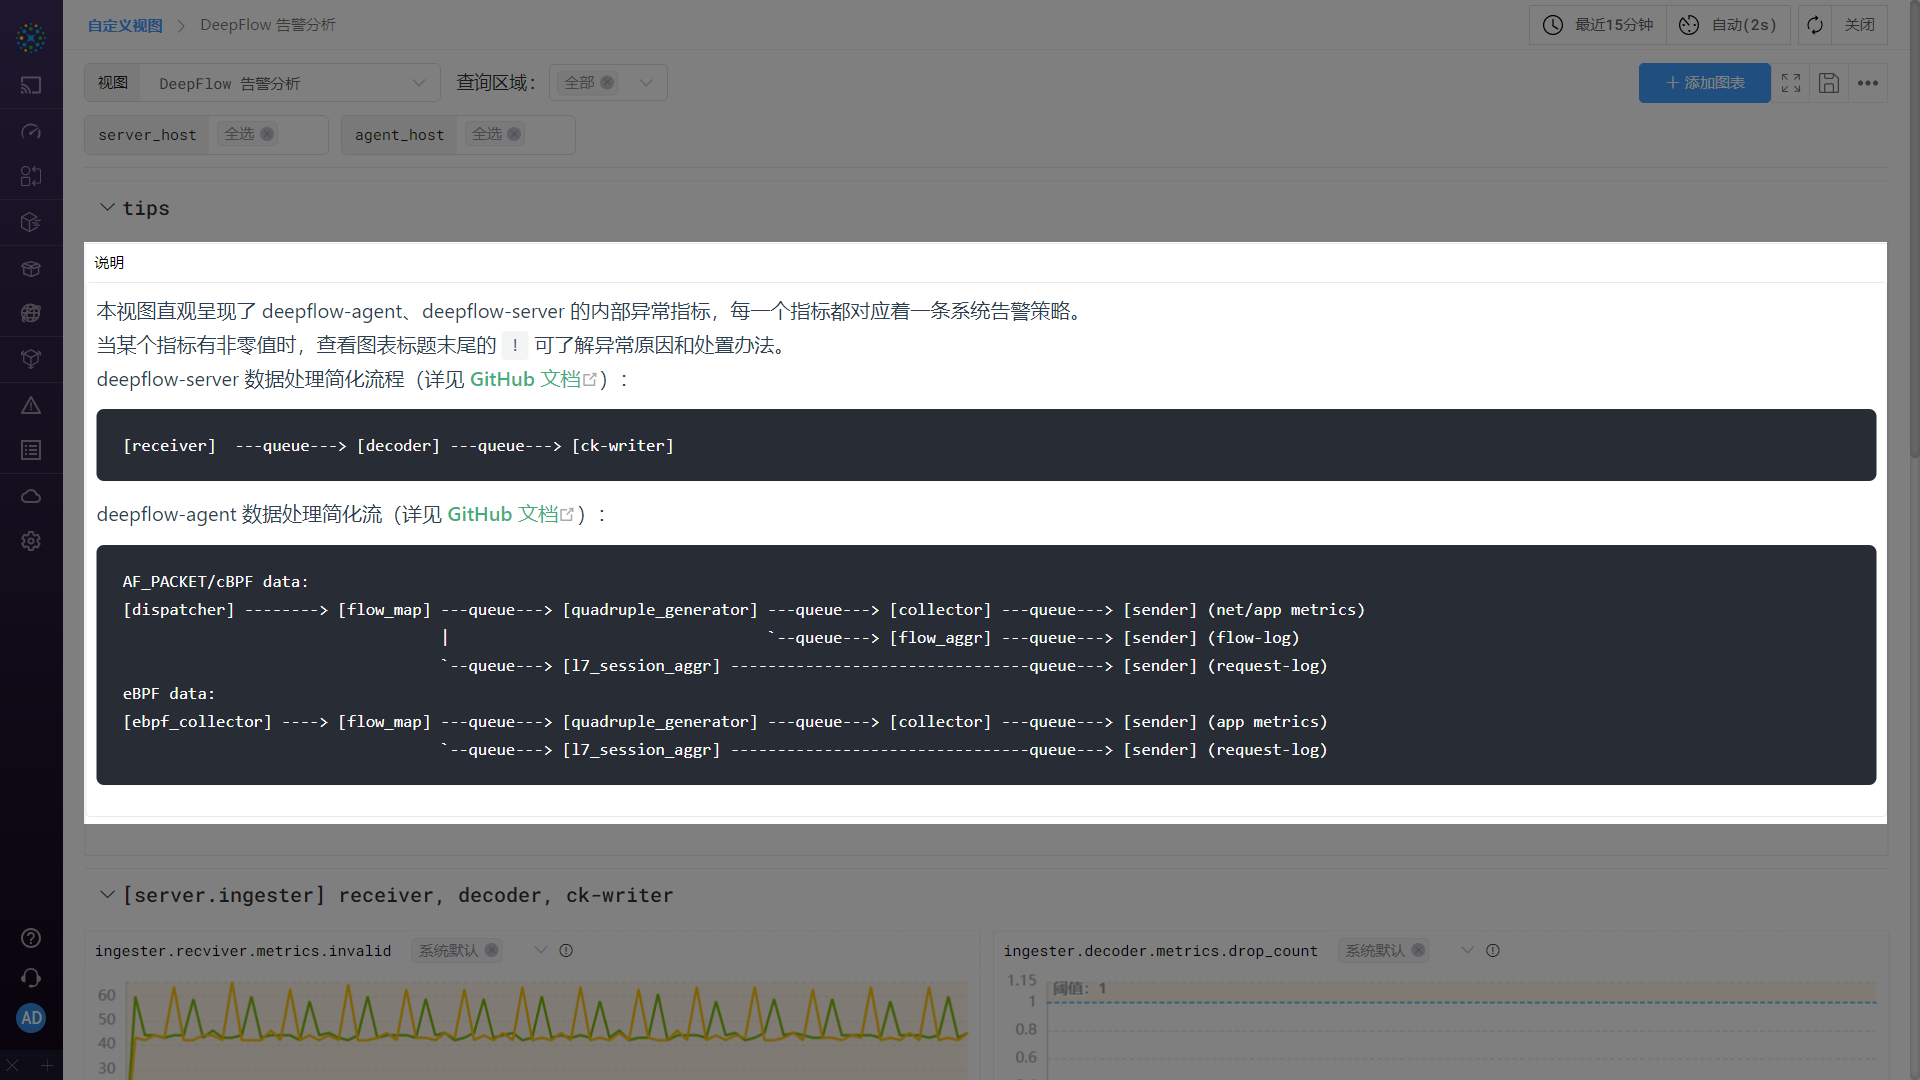Click the save view icon
The image size is (1920, 1080).
(1829, 83)
